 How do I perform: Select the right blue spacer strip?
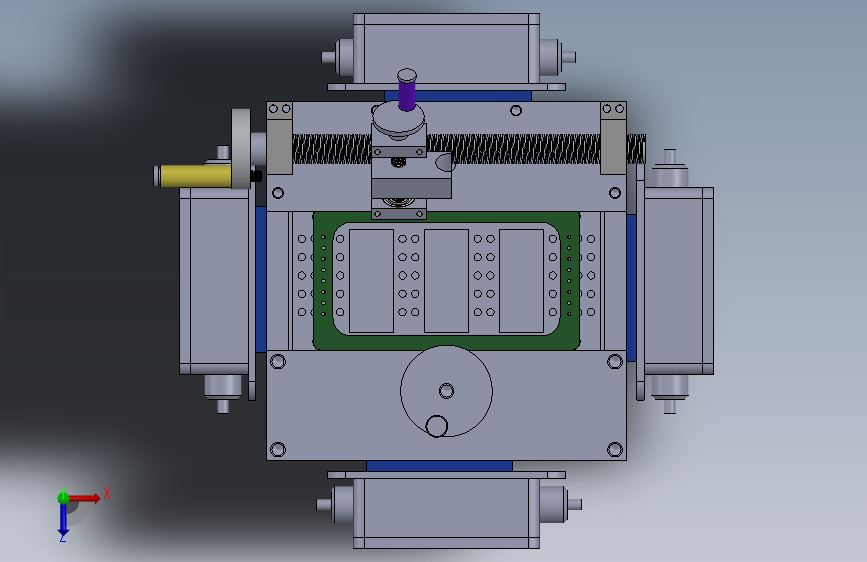(631, 288)
